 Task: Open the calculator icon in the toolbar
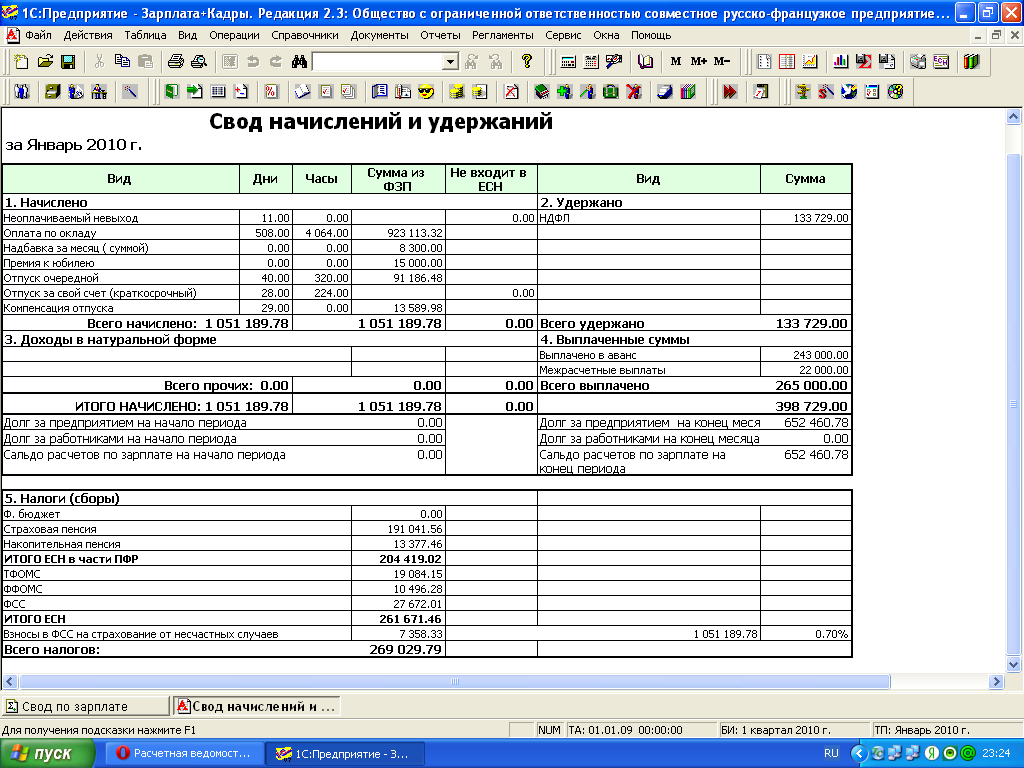568,61
